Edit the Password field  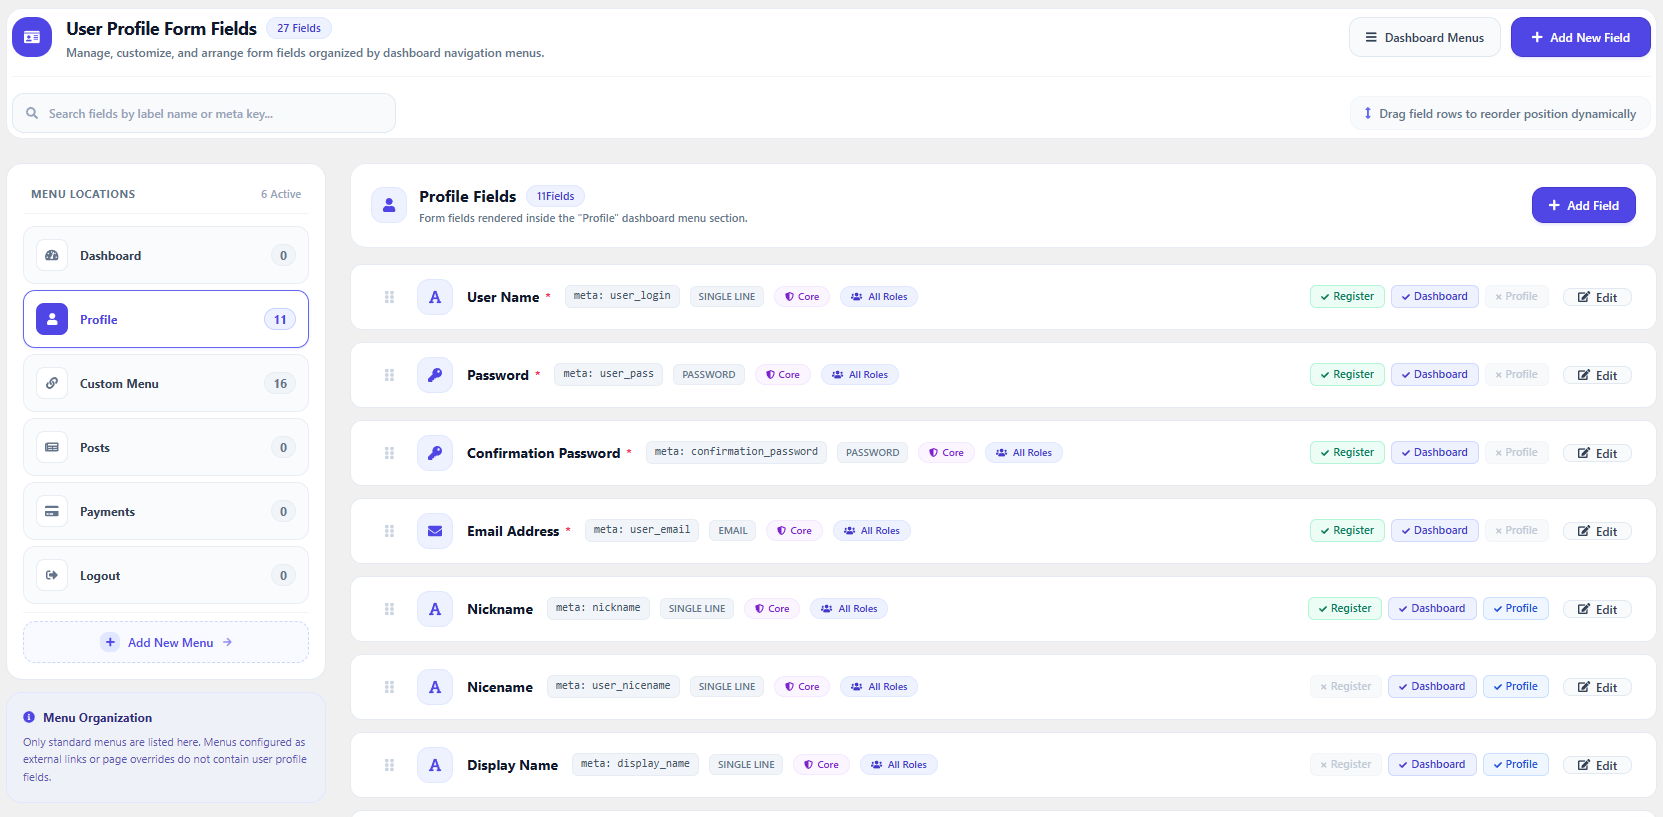pos(1597,375)
